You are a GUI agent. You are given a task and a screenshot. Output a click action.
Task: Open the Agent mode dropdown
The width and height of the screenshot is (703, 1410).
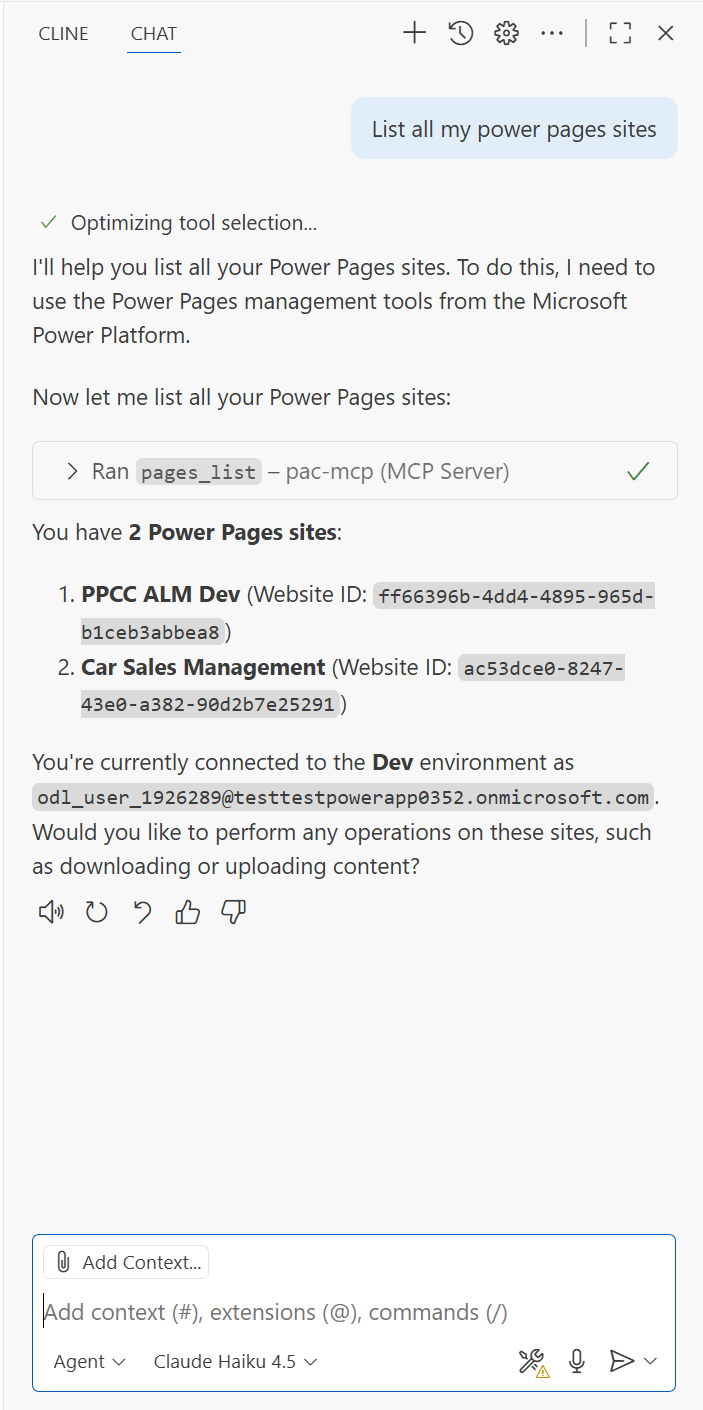[88, 1361]
